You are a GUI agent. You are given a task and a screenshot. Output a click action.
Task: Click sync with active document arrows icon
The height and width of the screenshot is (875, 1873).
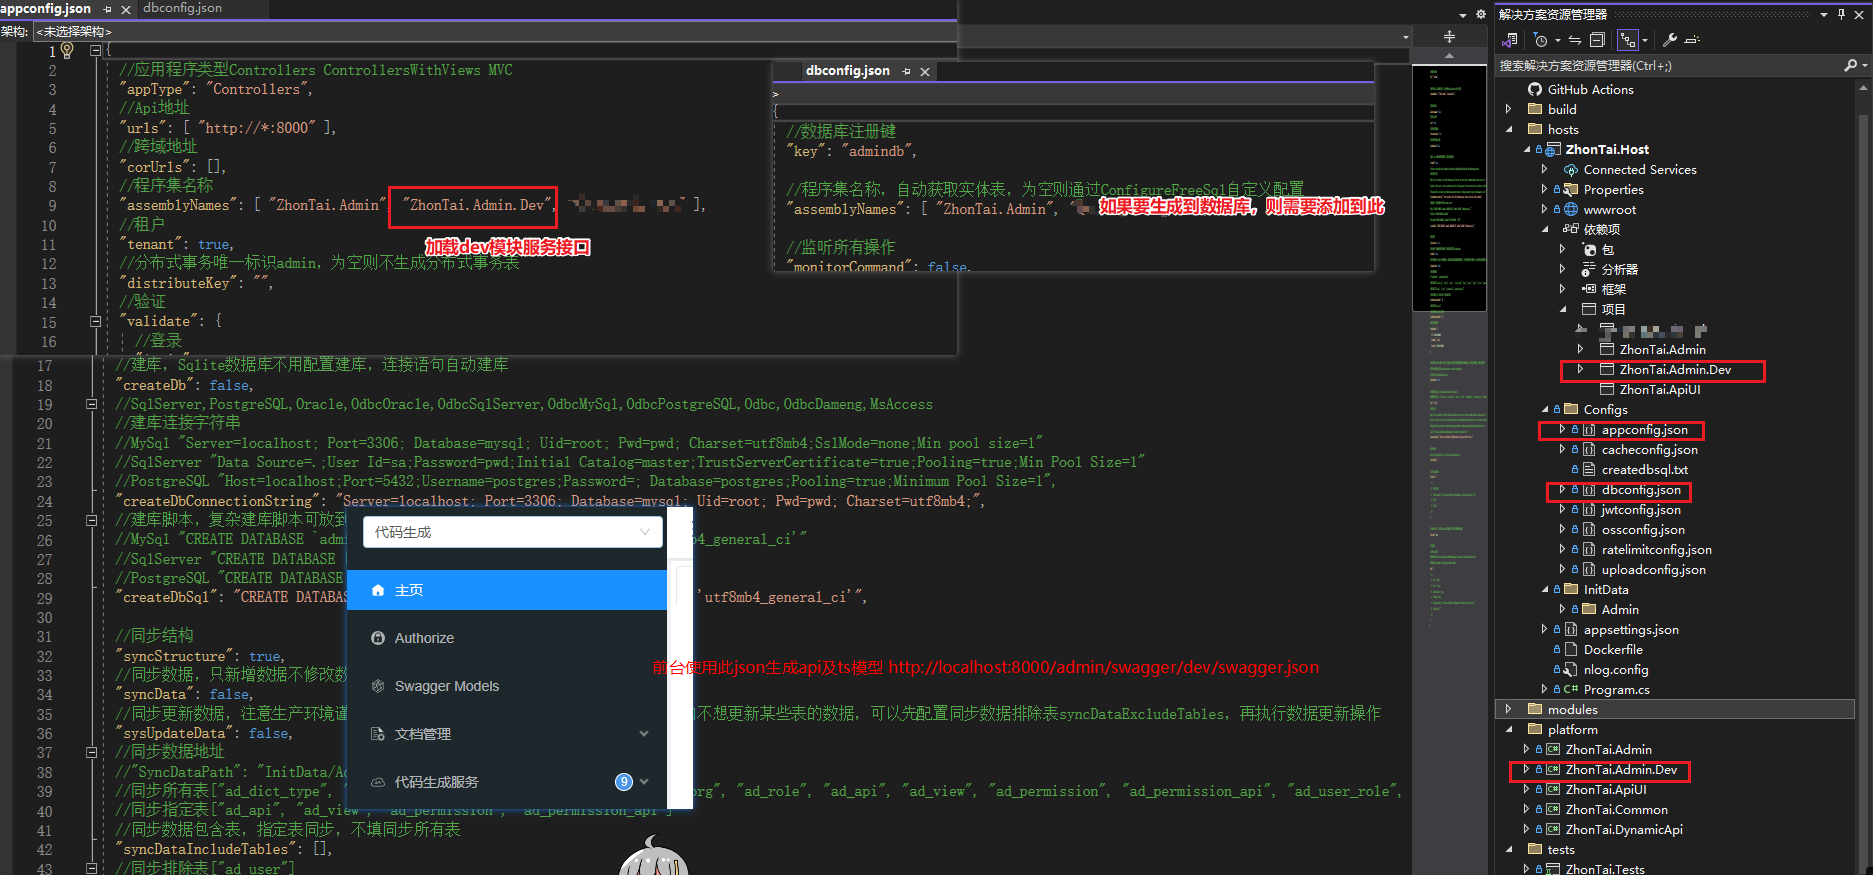tap(1575, 40)
